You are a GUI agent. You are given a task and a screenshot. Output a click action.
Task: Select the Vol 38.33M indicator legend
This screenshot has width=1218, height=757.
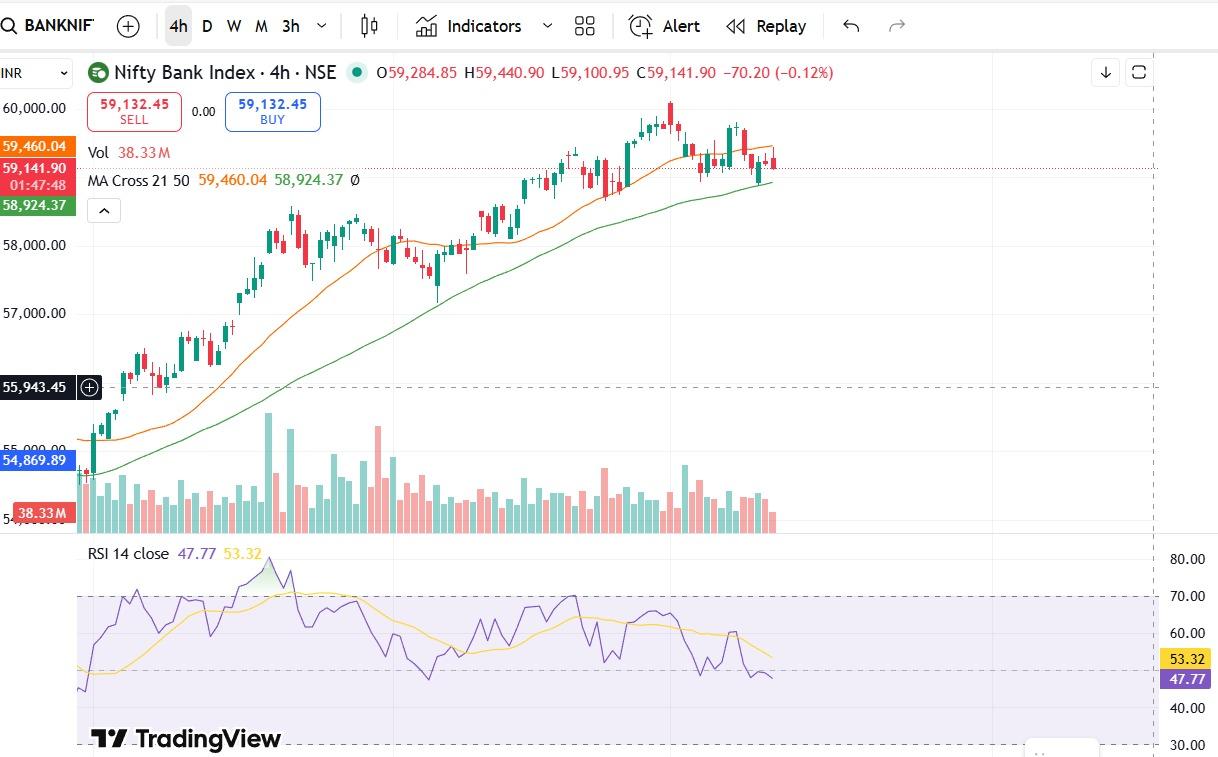pos(129,153)
